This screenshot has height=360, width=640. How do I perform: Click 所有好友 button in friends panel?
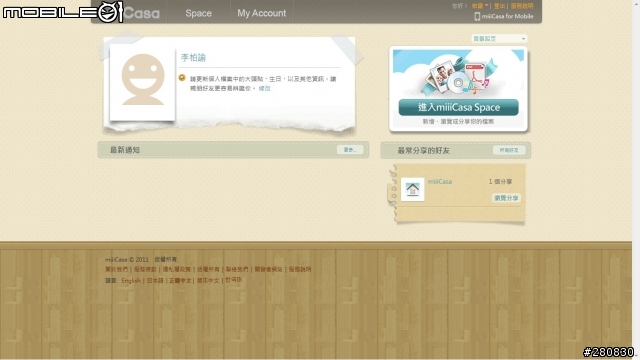pyautogui.click(x=509, y=150)
